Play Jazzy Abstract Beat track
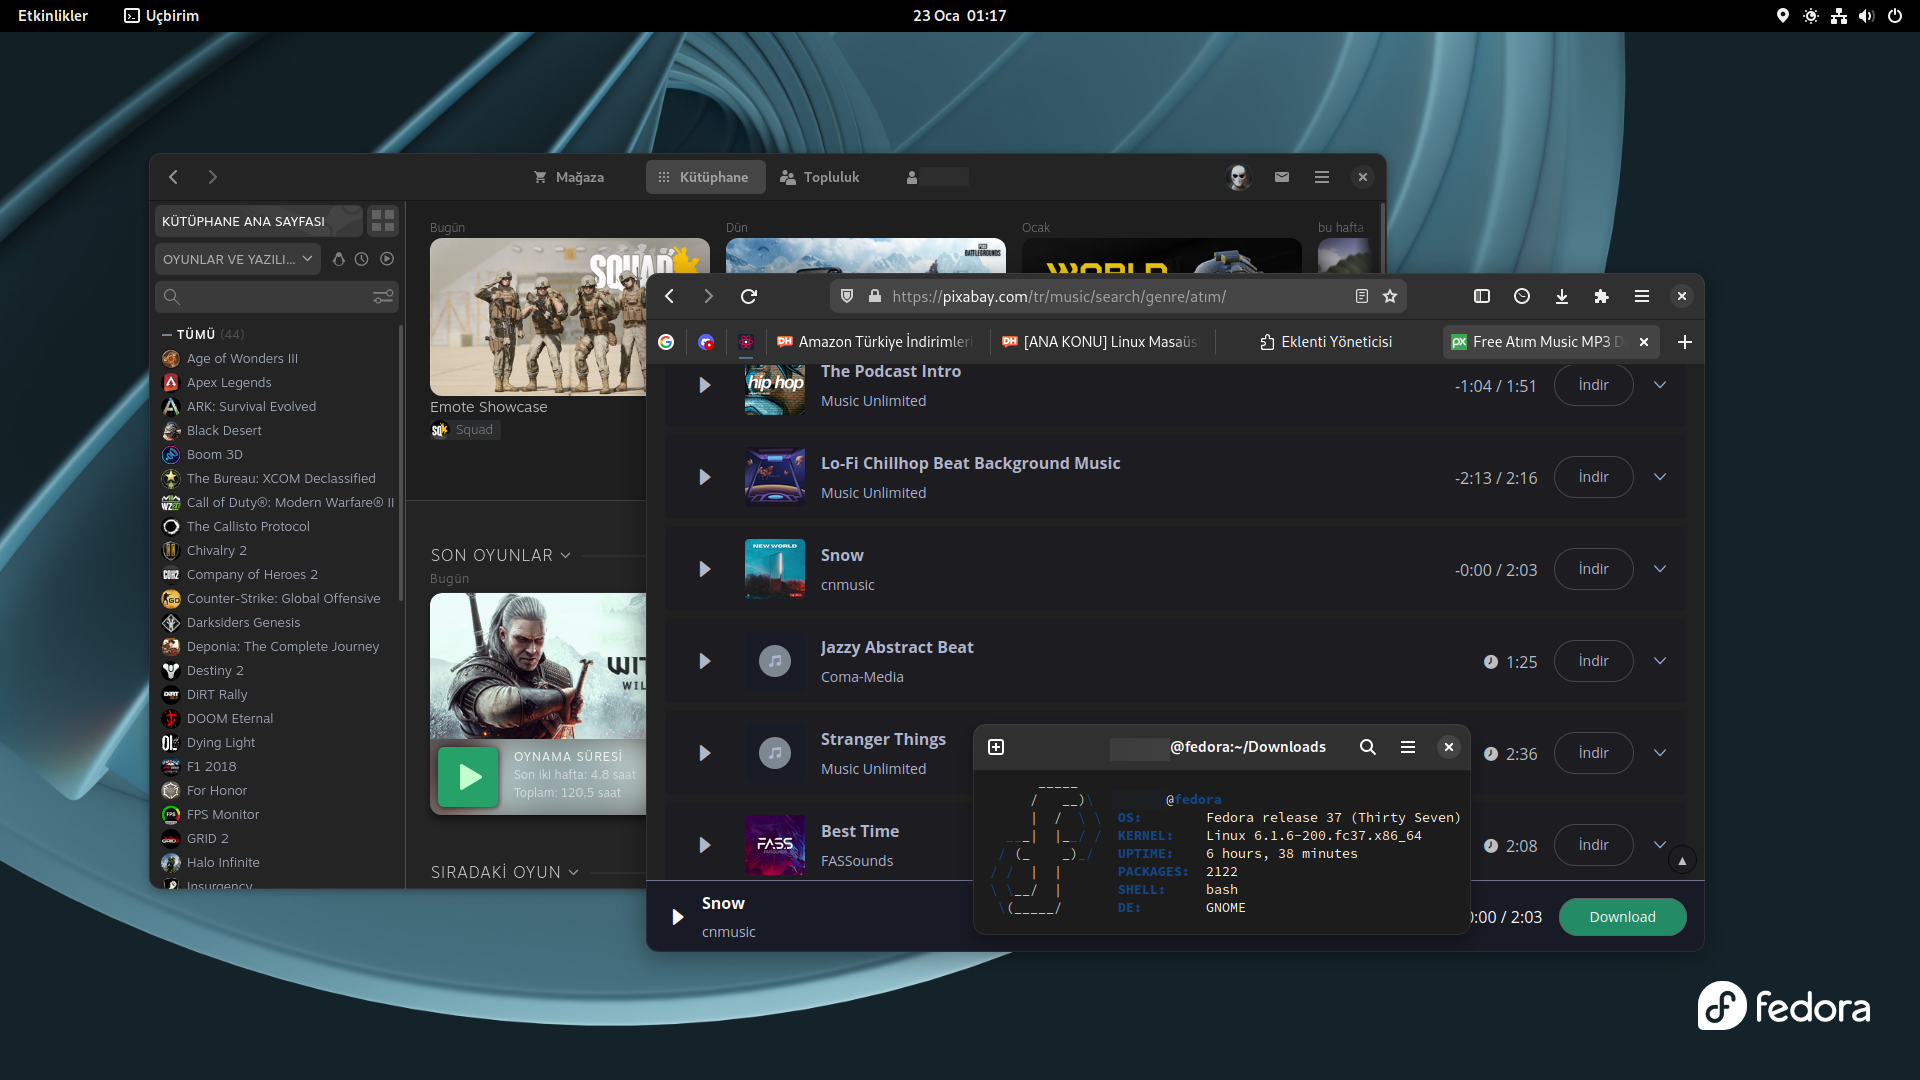The height and width of the screenshot is (1080, 1920). click(x=705, y=661)
